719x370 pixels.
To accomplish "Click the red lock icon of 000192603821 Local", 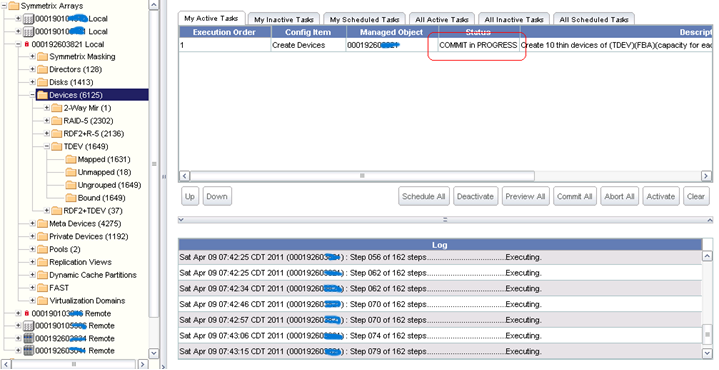I will pyautogui.click(x=27, y=44).
